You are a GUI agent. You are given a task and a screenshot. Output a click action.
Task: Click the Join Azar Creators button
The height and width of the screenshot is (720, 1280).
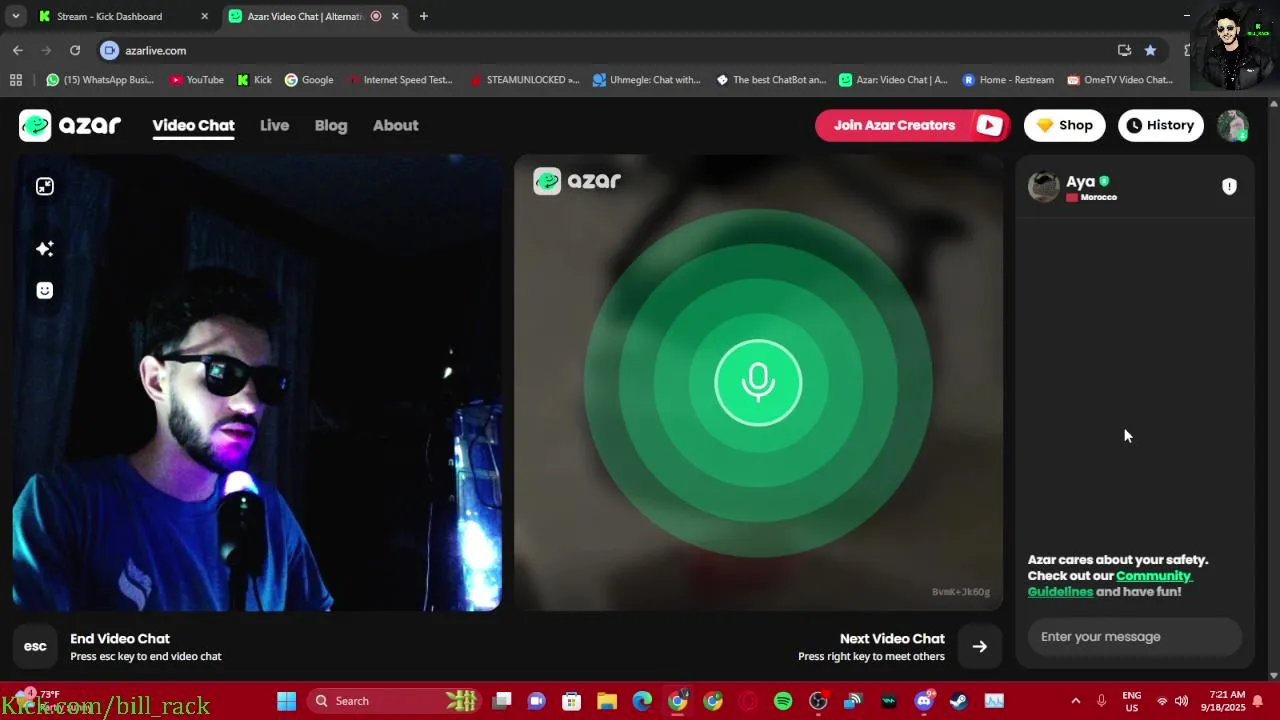[912, 125]
